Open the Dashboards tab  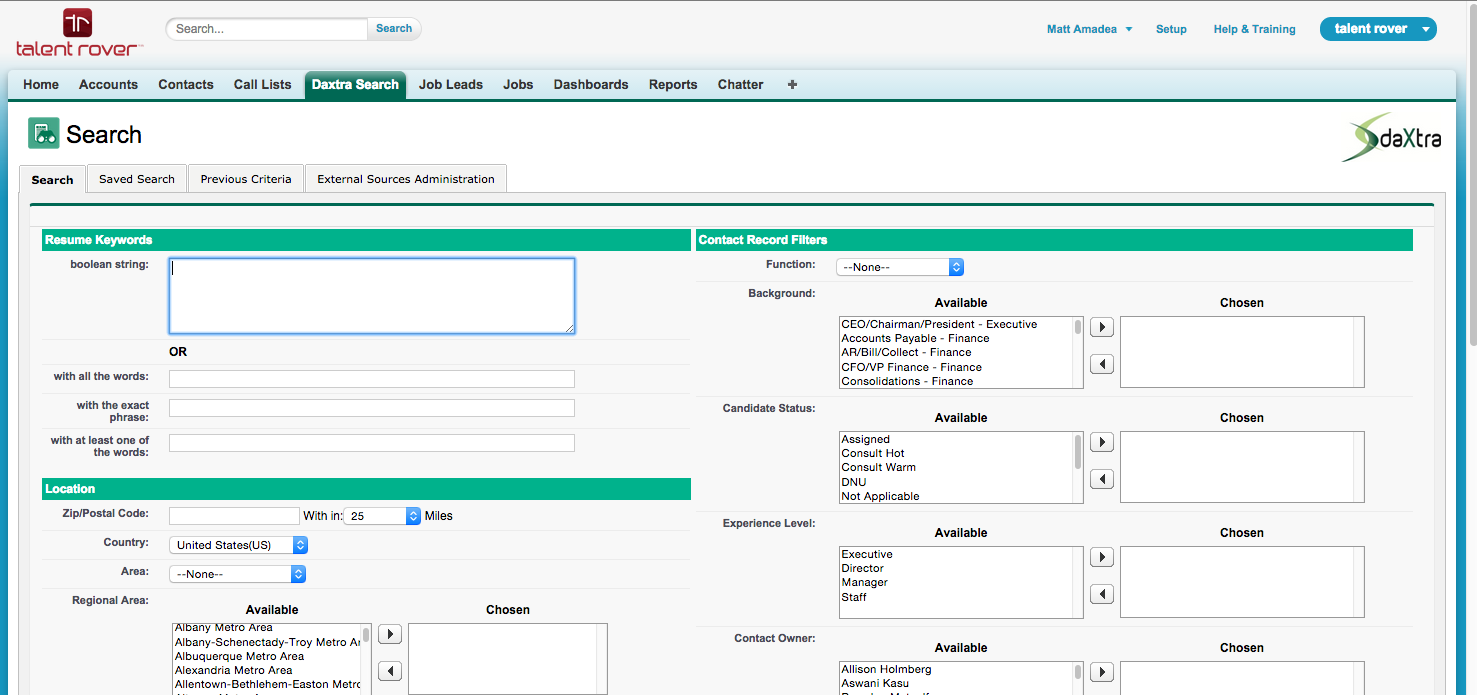tap(591, 85)
